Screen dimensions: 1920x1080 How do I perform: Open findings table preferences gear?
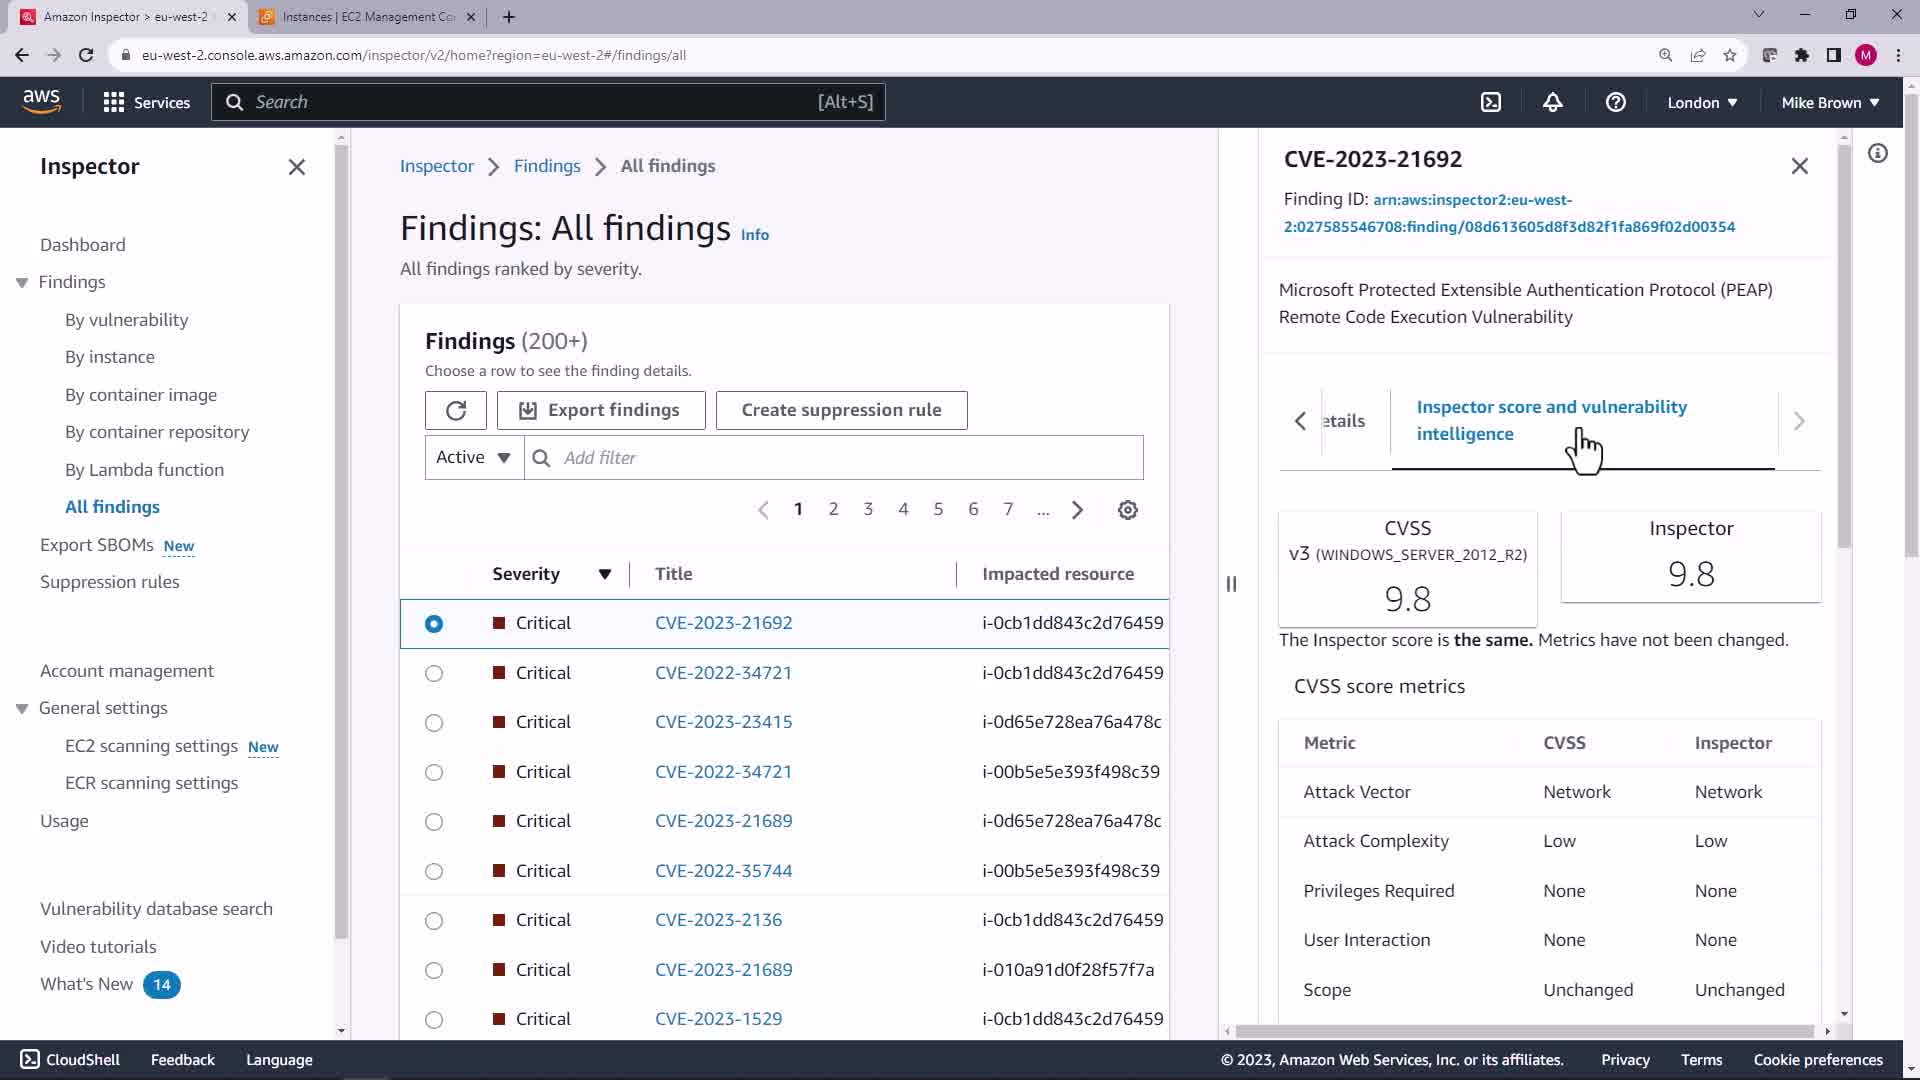click(x=1127, y=510)
